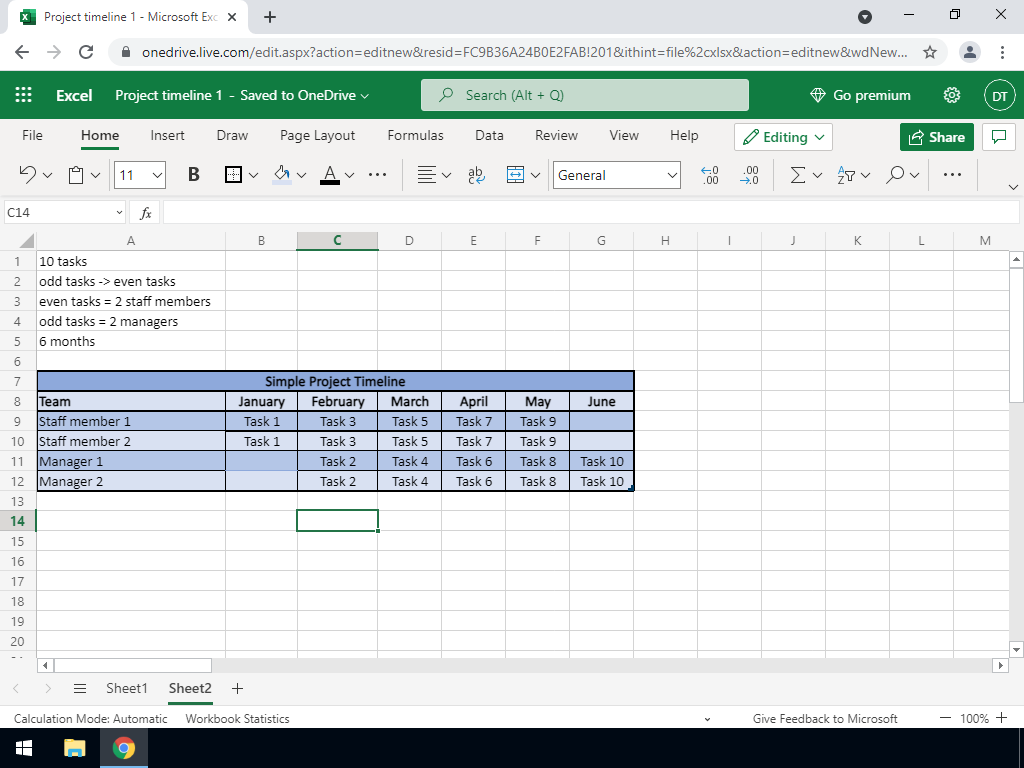Image resolution: width=1024 pixels, height=768 pixels.
Task: Select the Task 10 cell for Manager 1
Action: (601, 462)
